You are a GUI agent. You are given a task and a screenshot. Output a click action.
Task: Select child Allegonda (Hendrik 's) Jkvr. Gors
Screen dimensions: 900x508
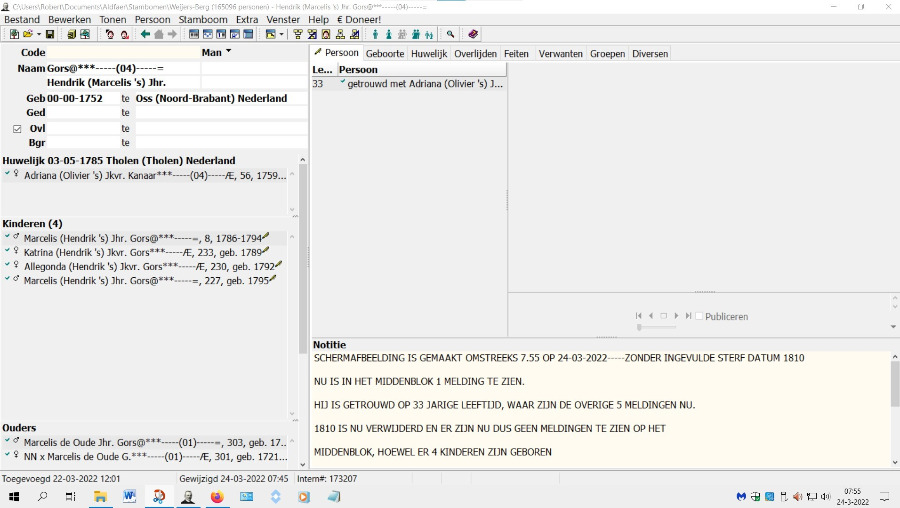pos(140,266)
